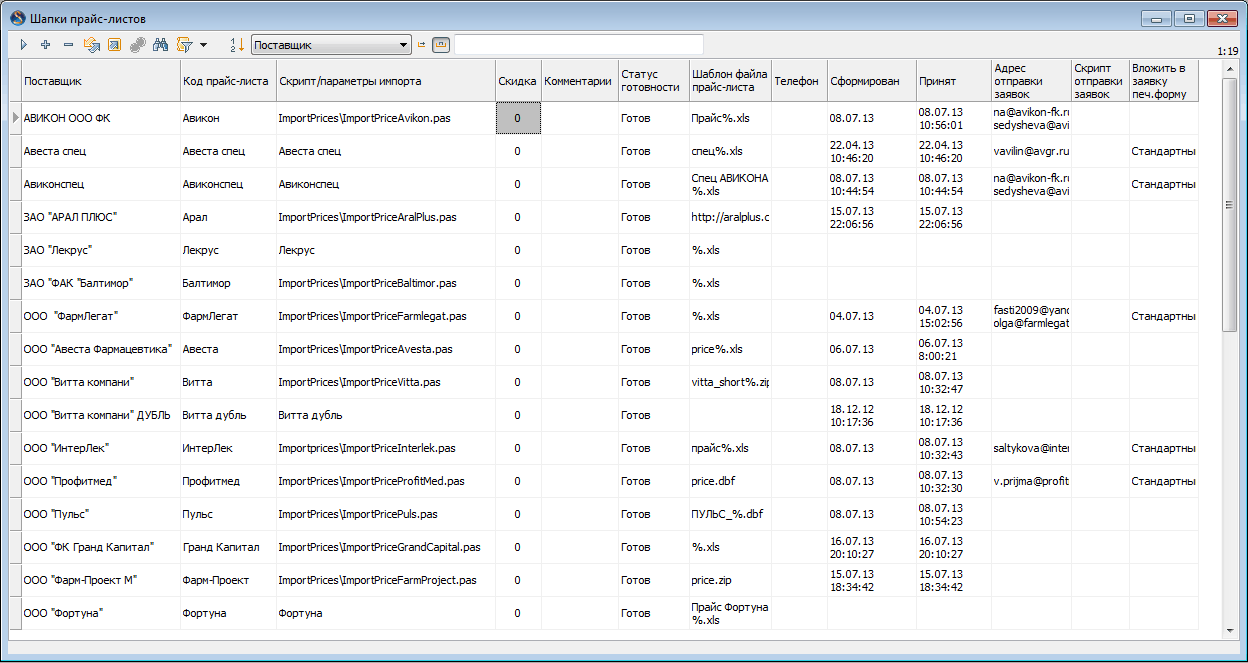The image size is (1248, 663).
Task: Click ImportPrices\ImportPriceBaltimor.pas cell
Action: coord(386,283)
